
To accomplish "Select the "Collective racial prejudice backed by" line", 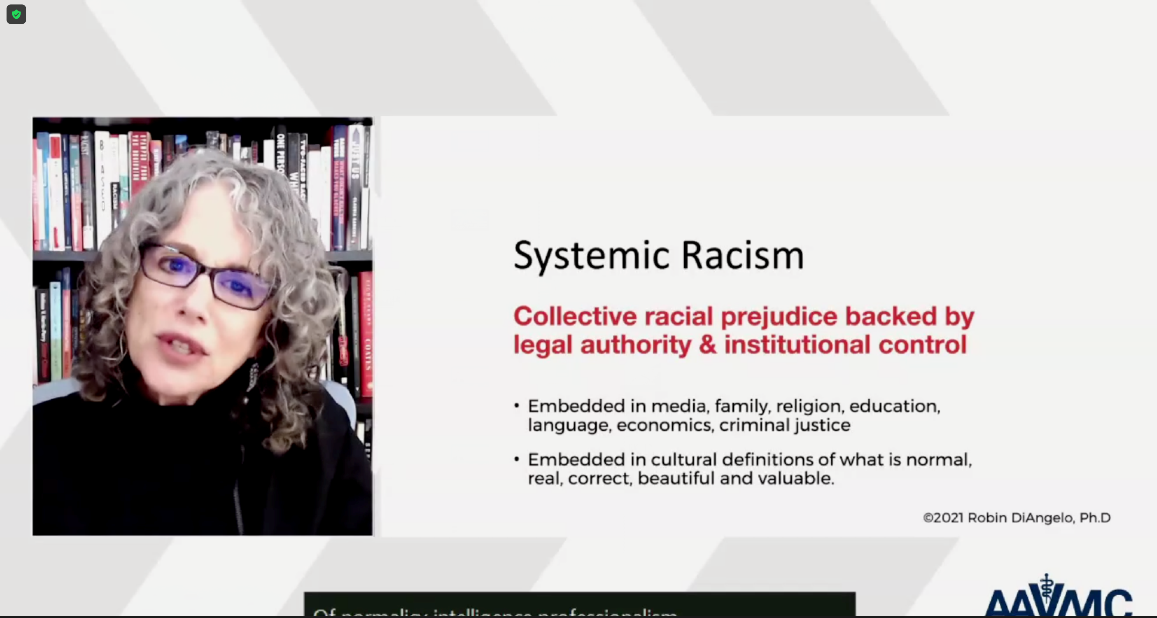I will (x=743, y=317).
